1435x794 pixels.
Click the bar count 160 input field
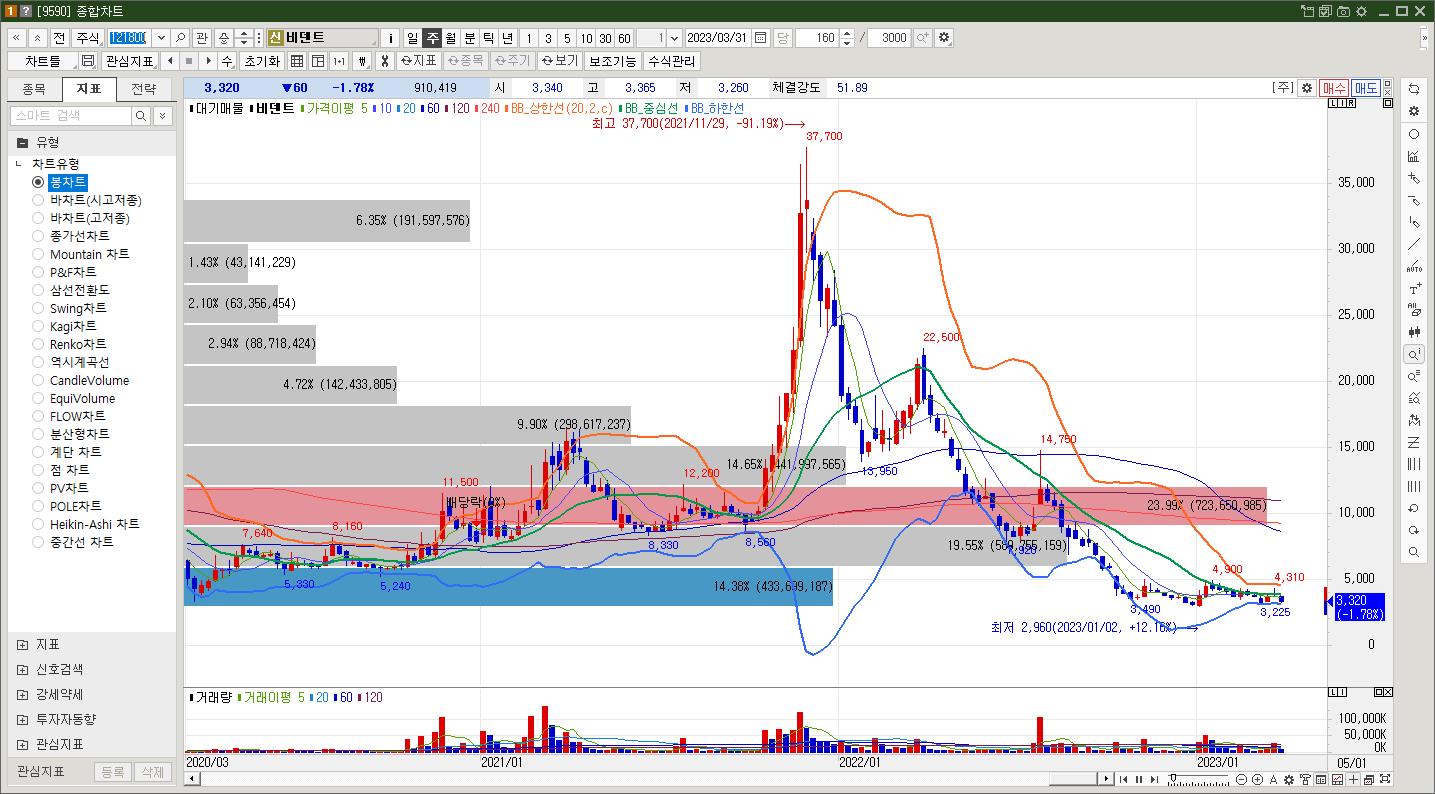pyautogui.click(x=818, y=38)
